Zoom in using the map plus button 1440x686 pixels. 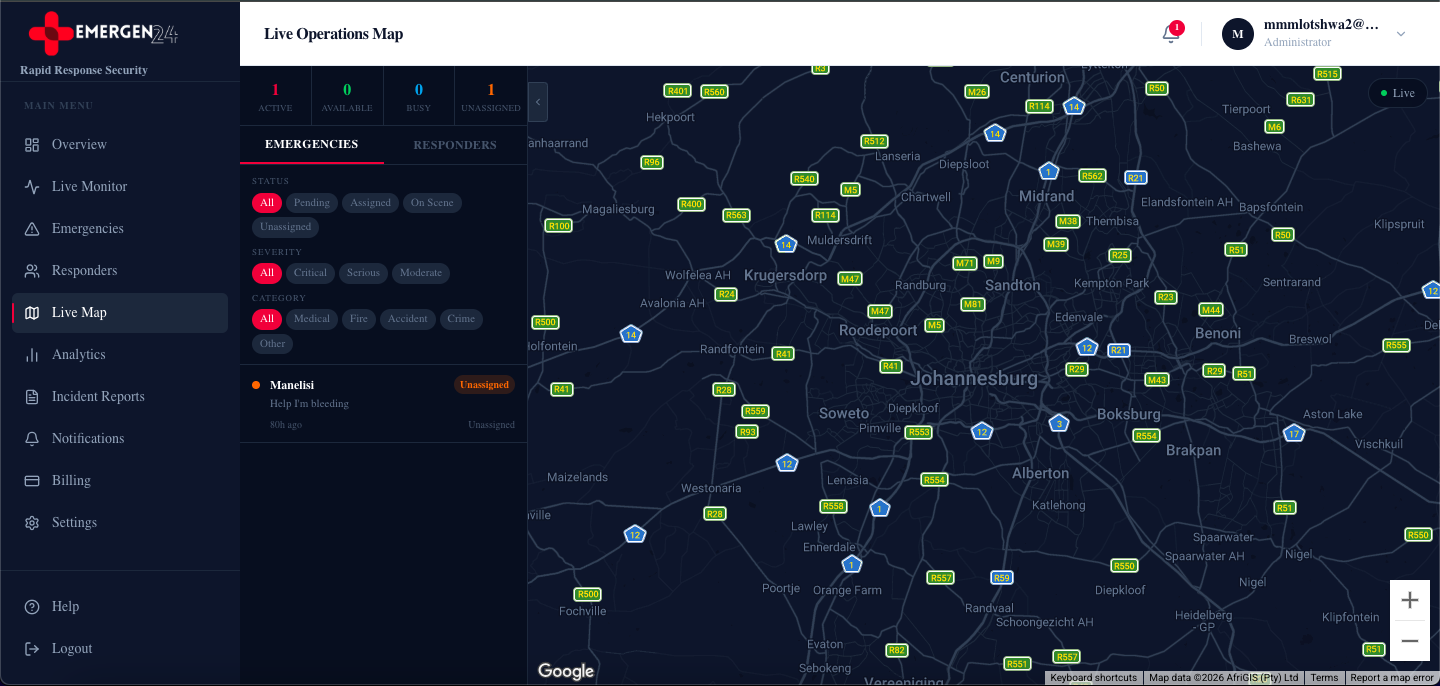click(1409, 600)
